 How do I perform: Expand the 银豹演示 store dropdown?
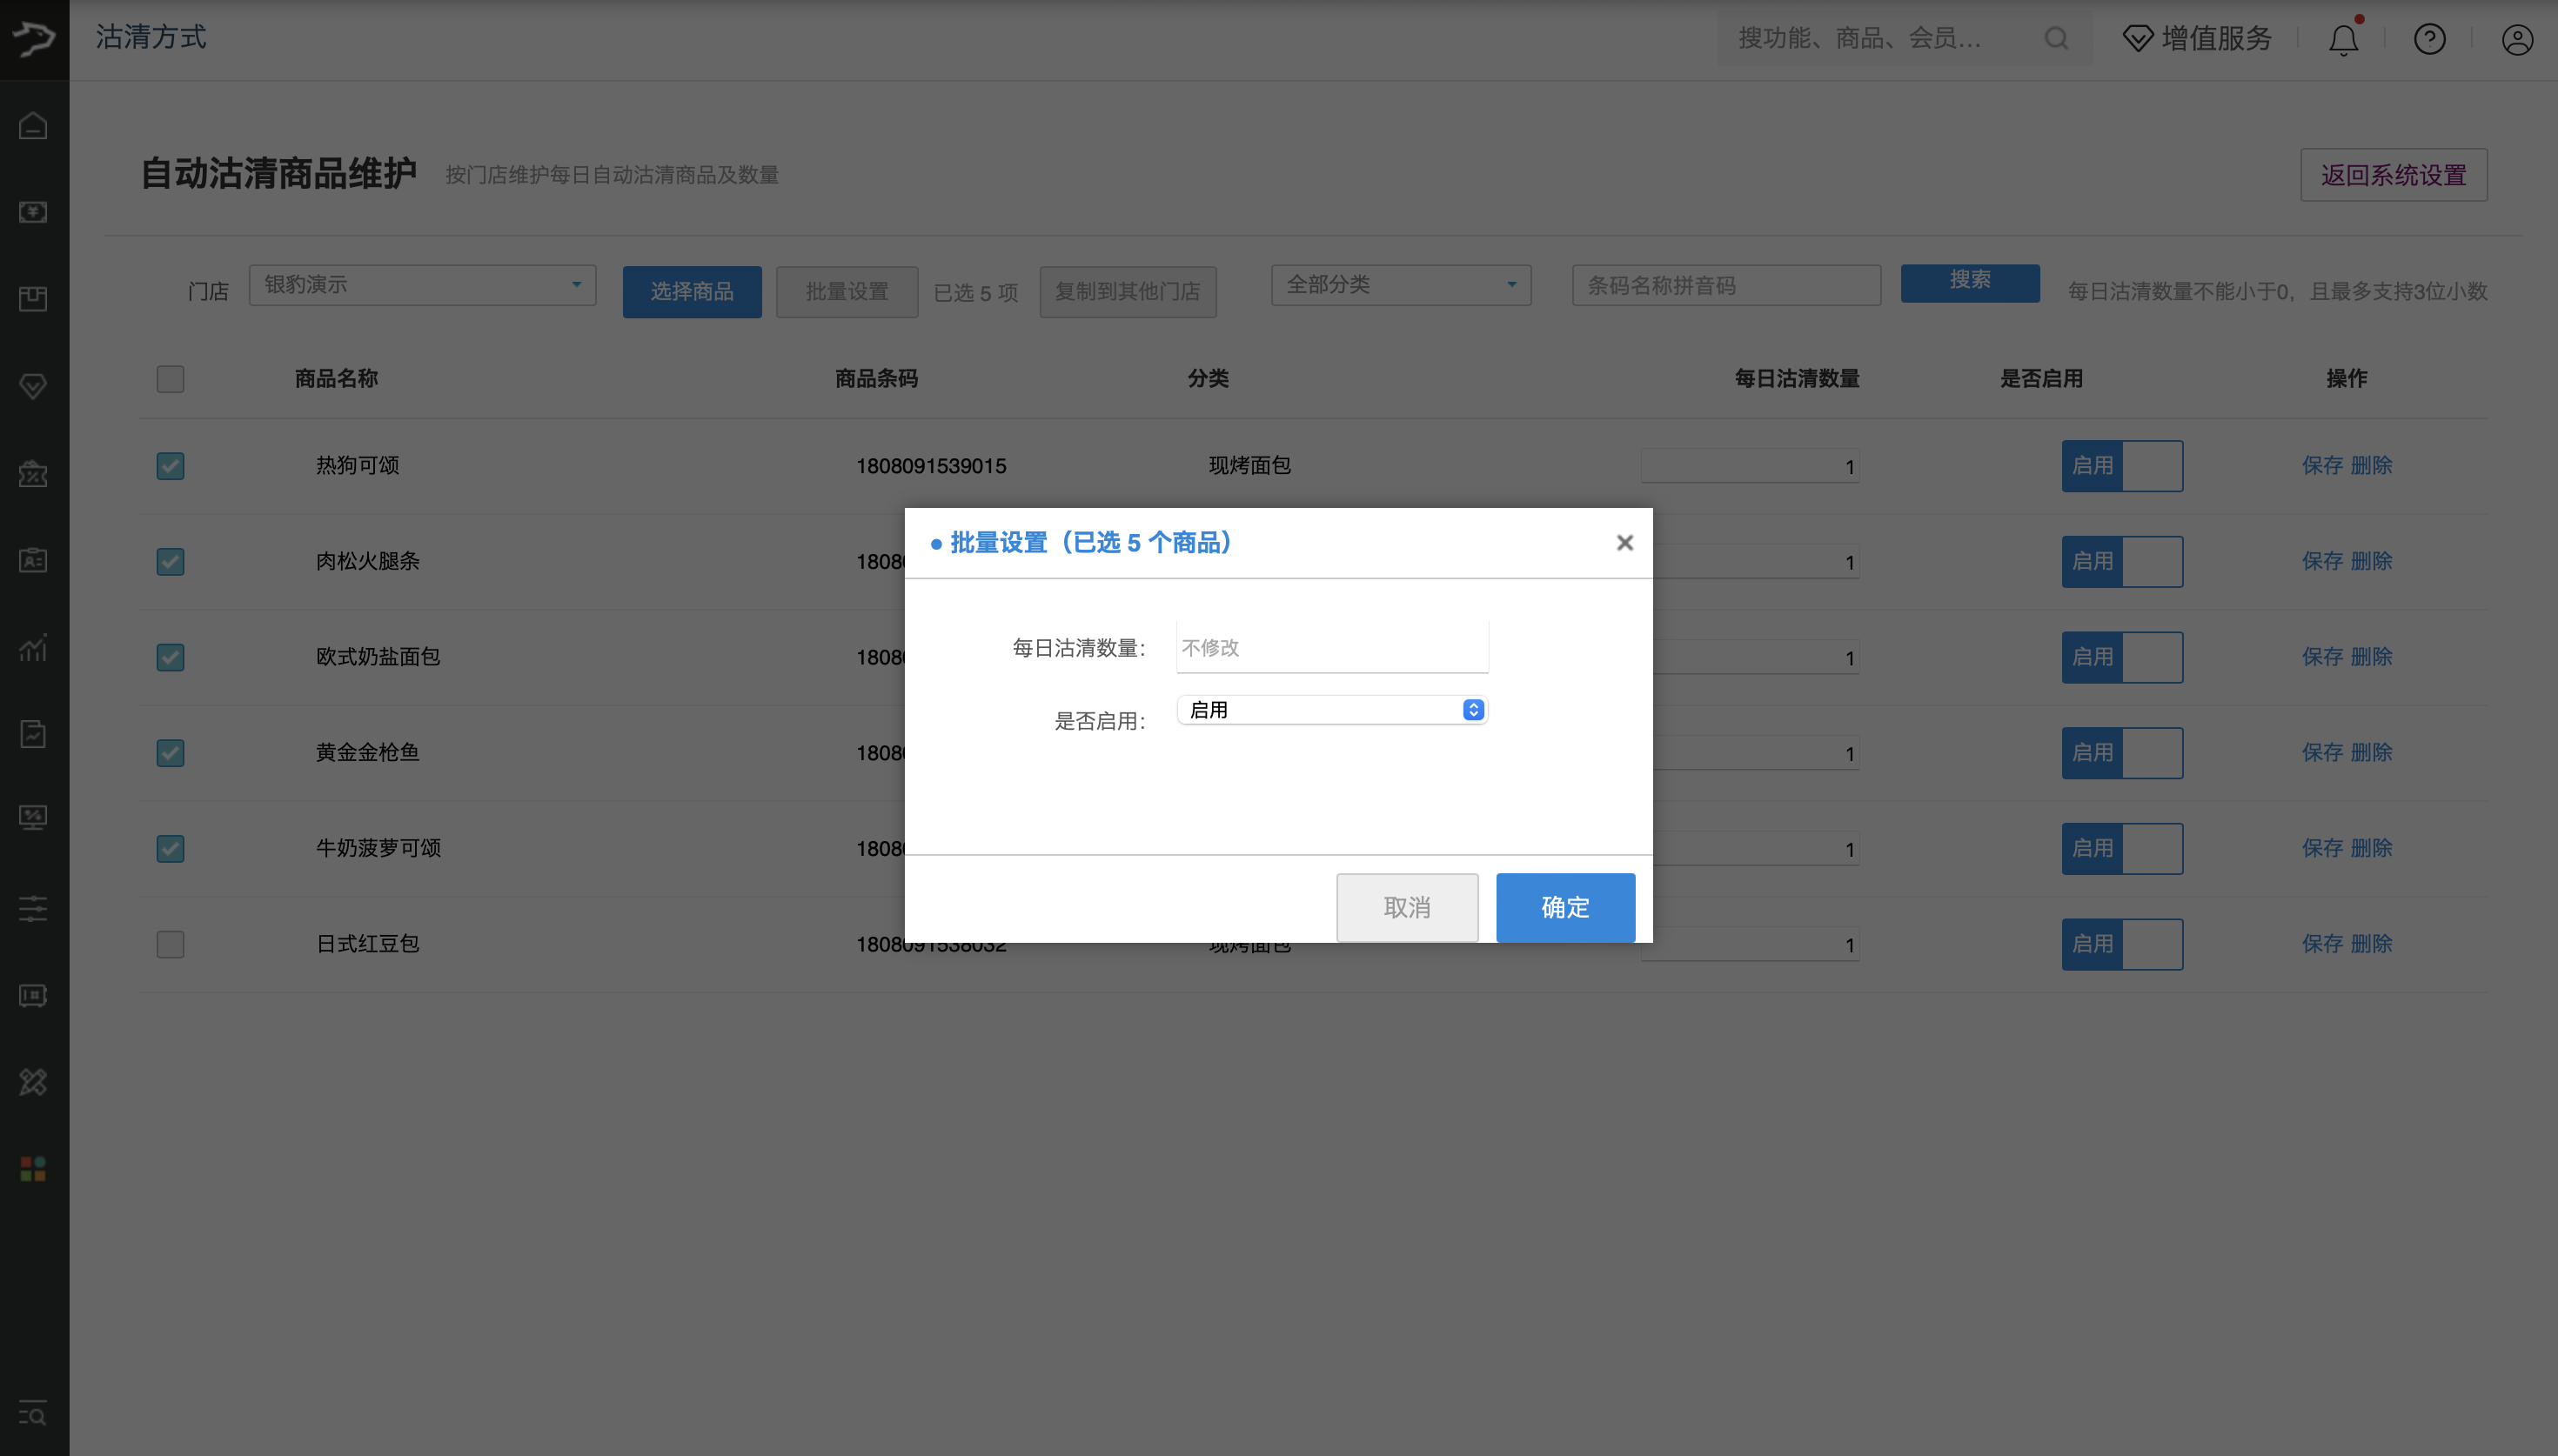[x=422, y=285]
